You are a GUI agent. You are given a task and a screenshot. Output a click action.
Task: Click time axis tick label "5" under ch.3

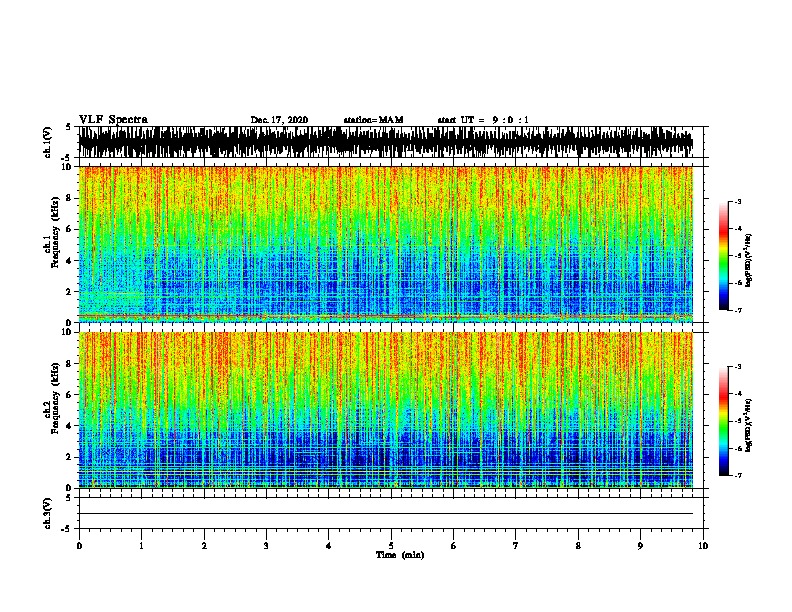coord(391,546)
